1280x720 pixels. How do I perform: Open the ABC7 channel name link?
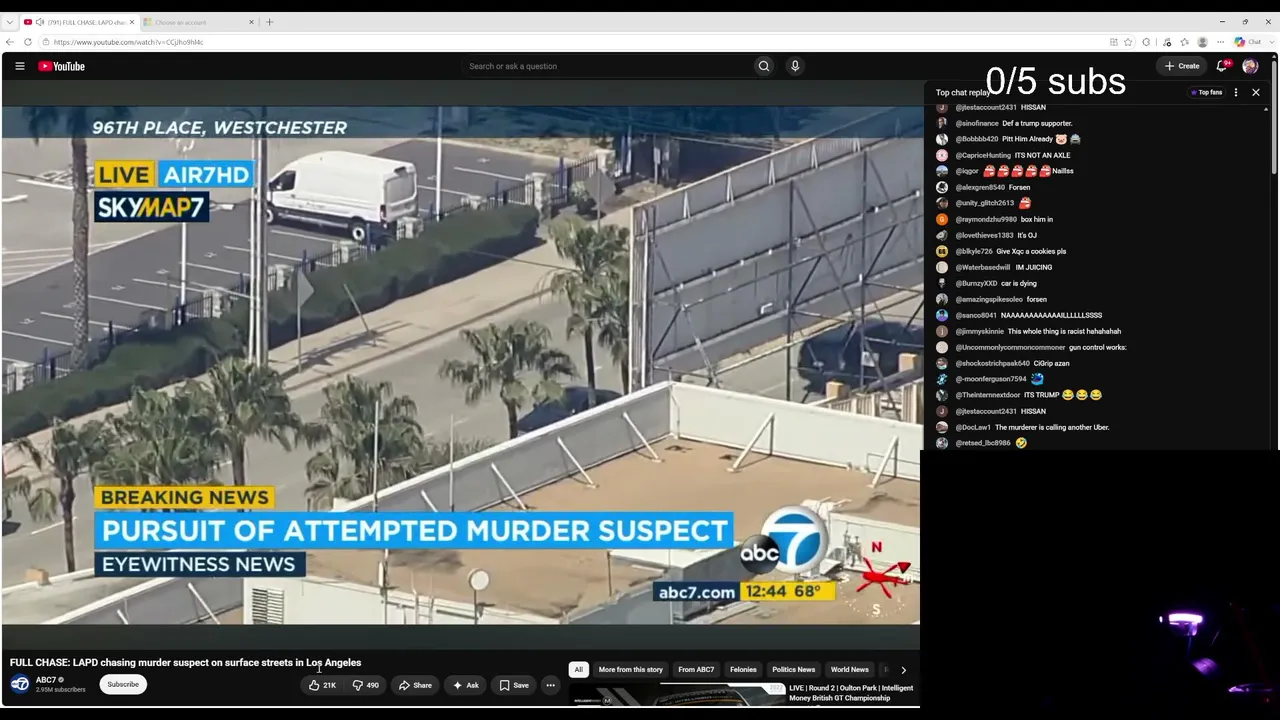(46, 680)
